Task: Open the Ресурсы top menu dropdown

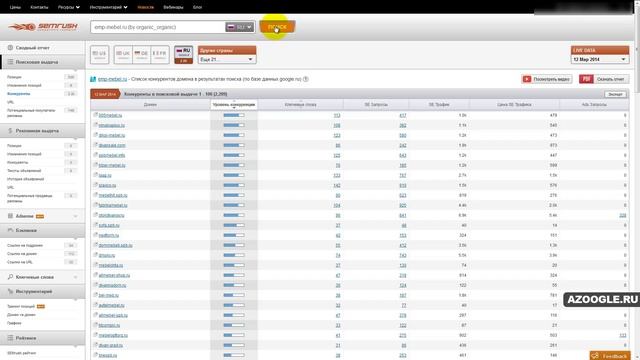Action: coord(69,7)
